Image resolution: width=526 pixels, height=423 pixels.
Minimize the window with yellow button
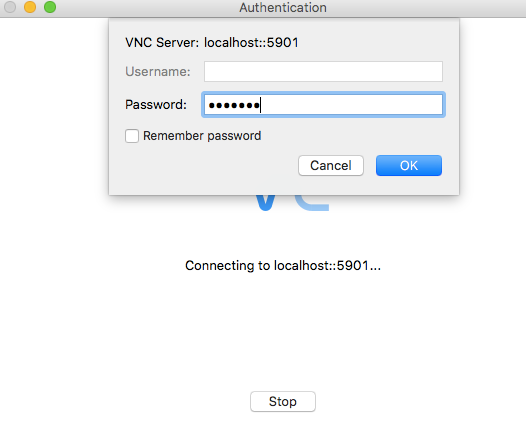pyautogui.click(x=30, y=7)
